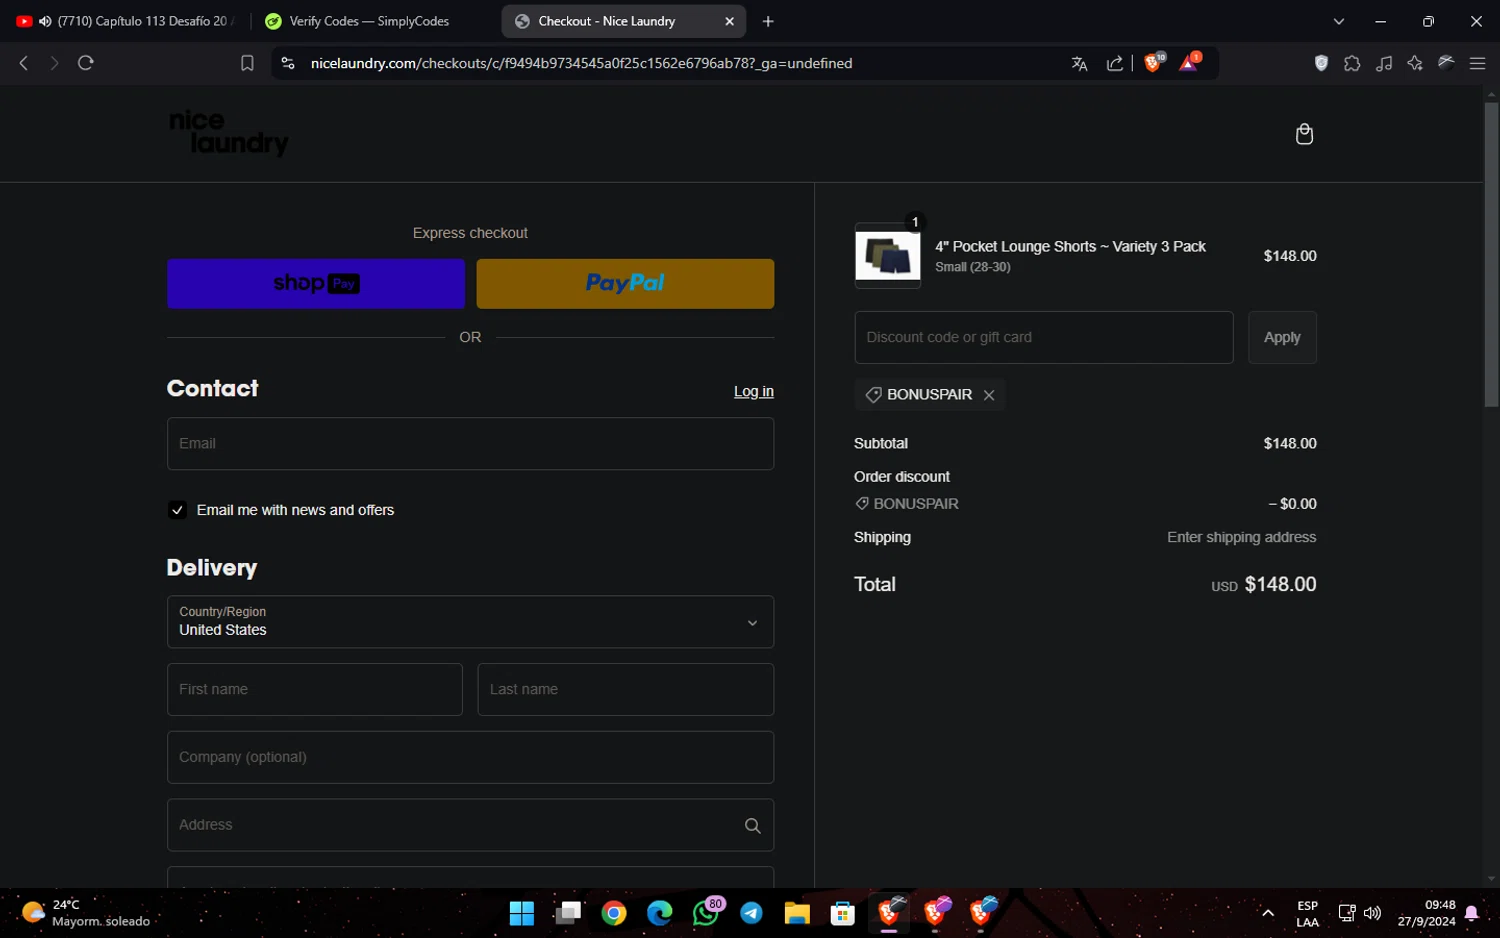Open the Windows Start menu
Screen dimensions: 1500x938
click(x=522, y=913)
